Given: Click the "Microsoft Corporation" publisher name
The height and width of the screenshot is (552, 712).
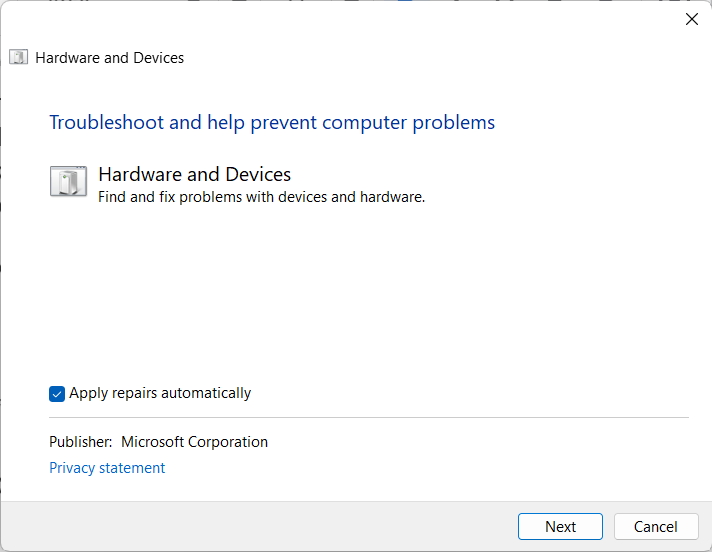Looking at the screenshot, I should coord(194,442).
